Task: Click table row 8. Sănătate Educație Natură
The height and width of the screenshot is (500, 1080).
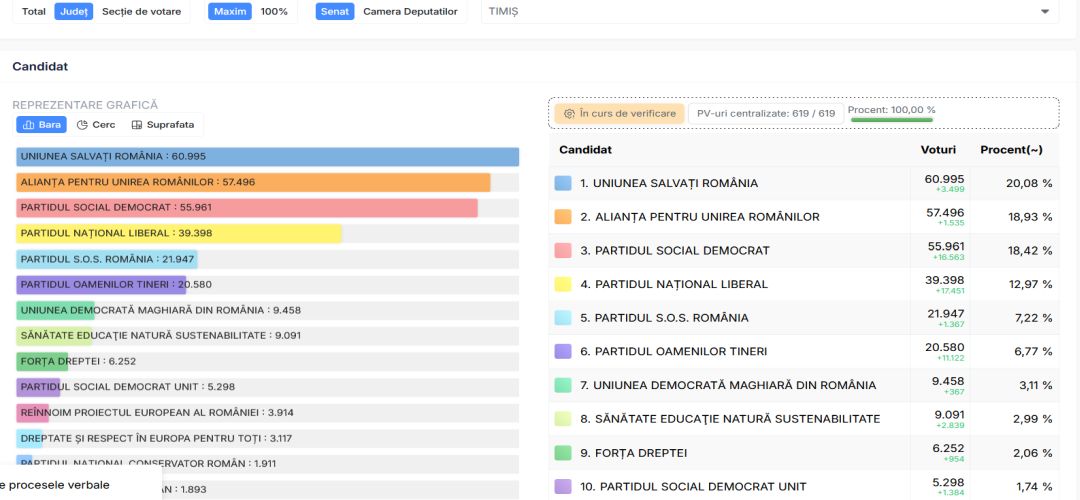Action: click(x=804, y=419)
